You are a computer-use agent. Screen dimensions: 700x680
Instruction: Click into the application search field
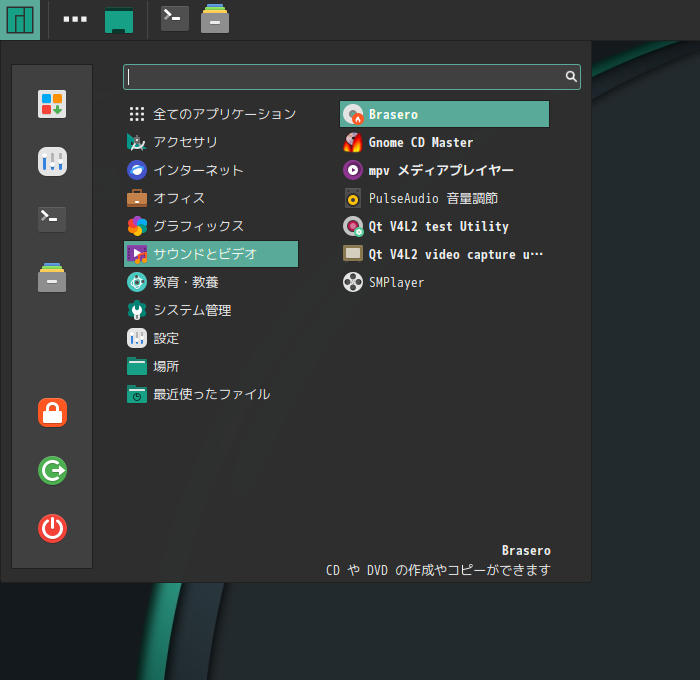point(352,77)
